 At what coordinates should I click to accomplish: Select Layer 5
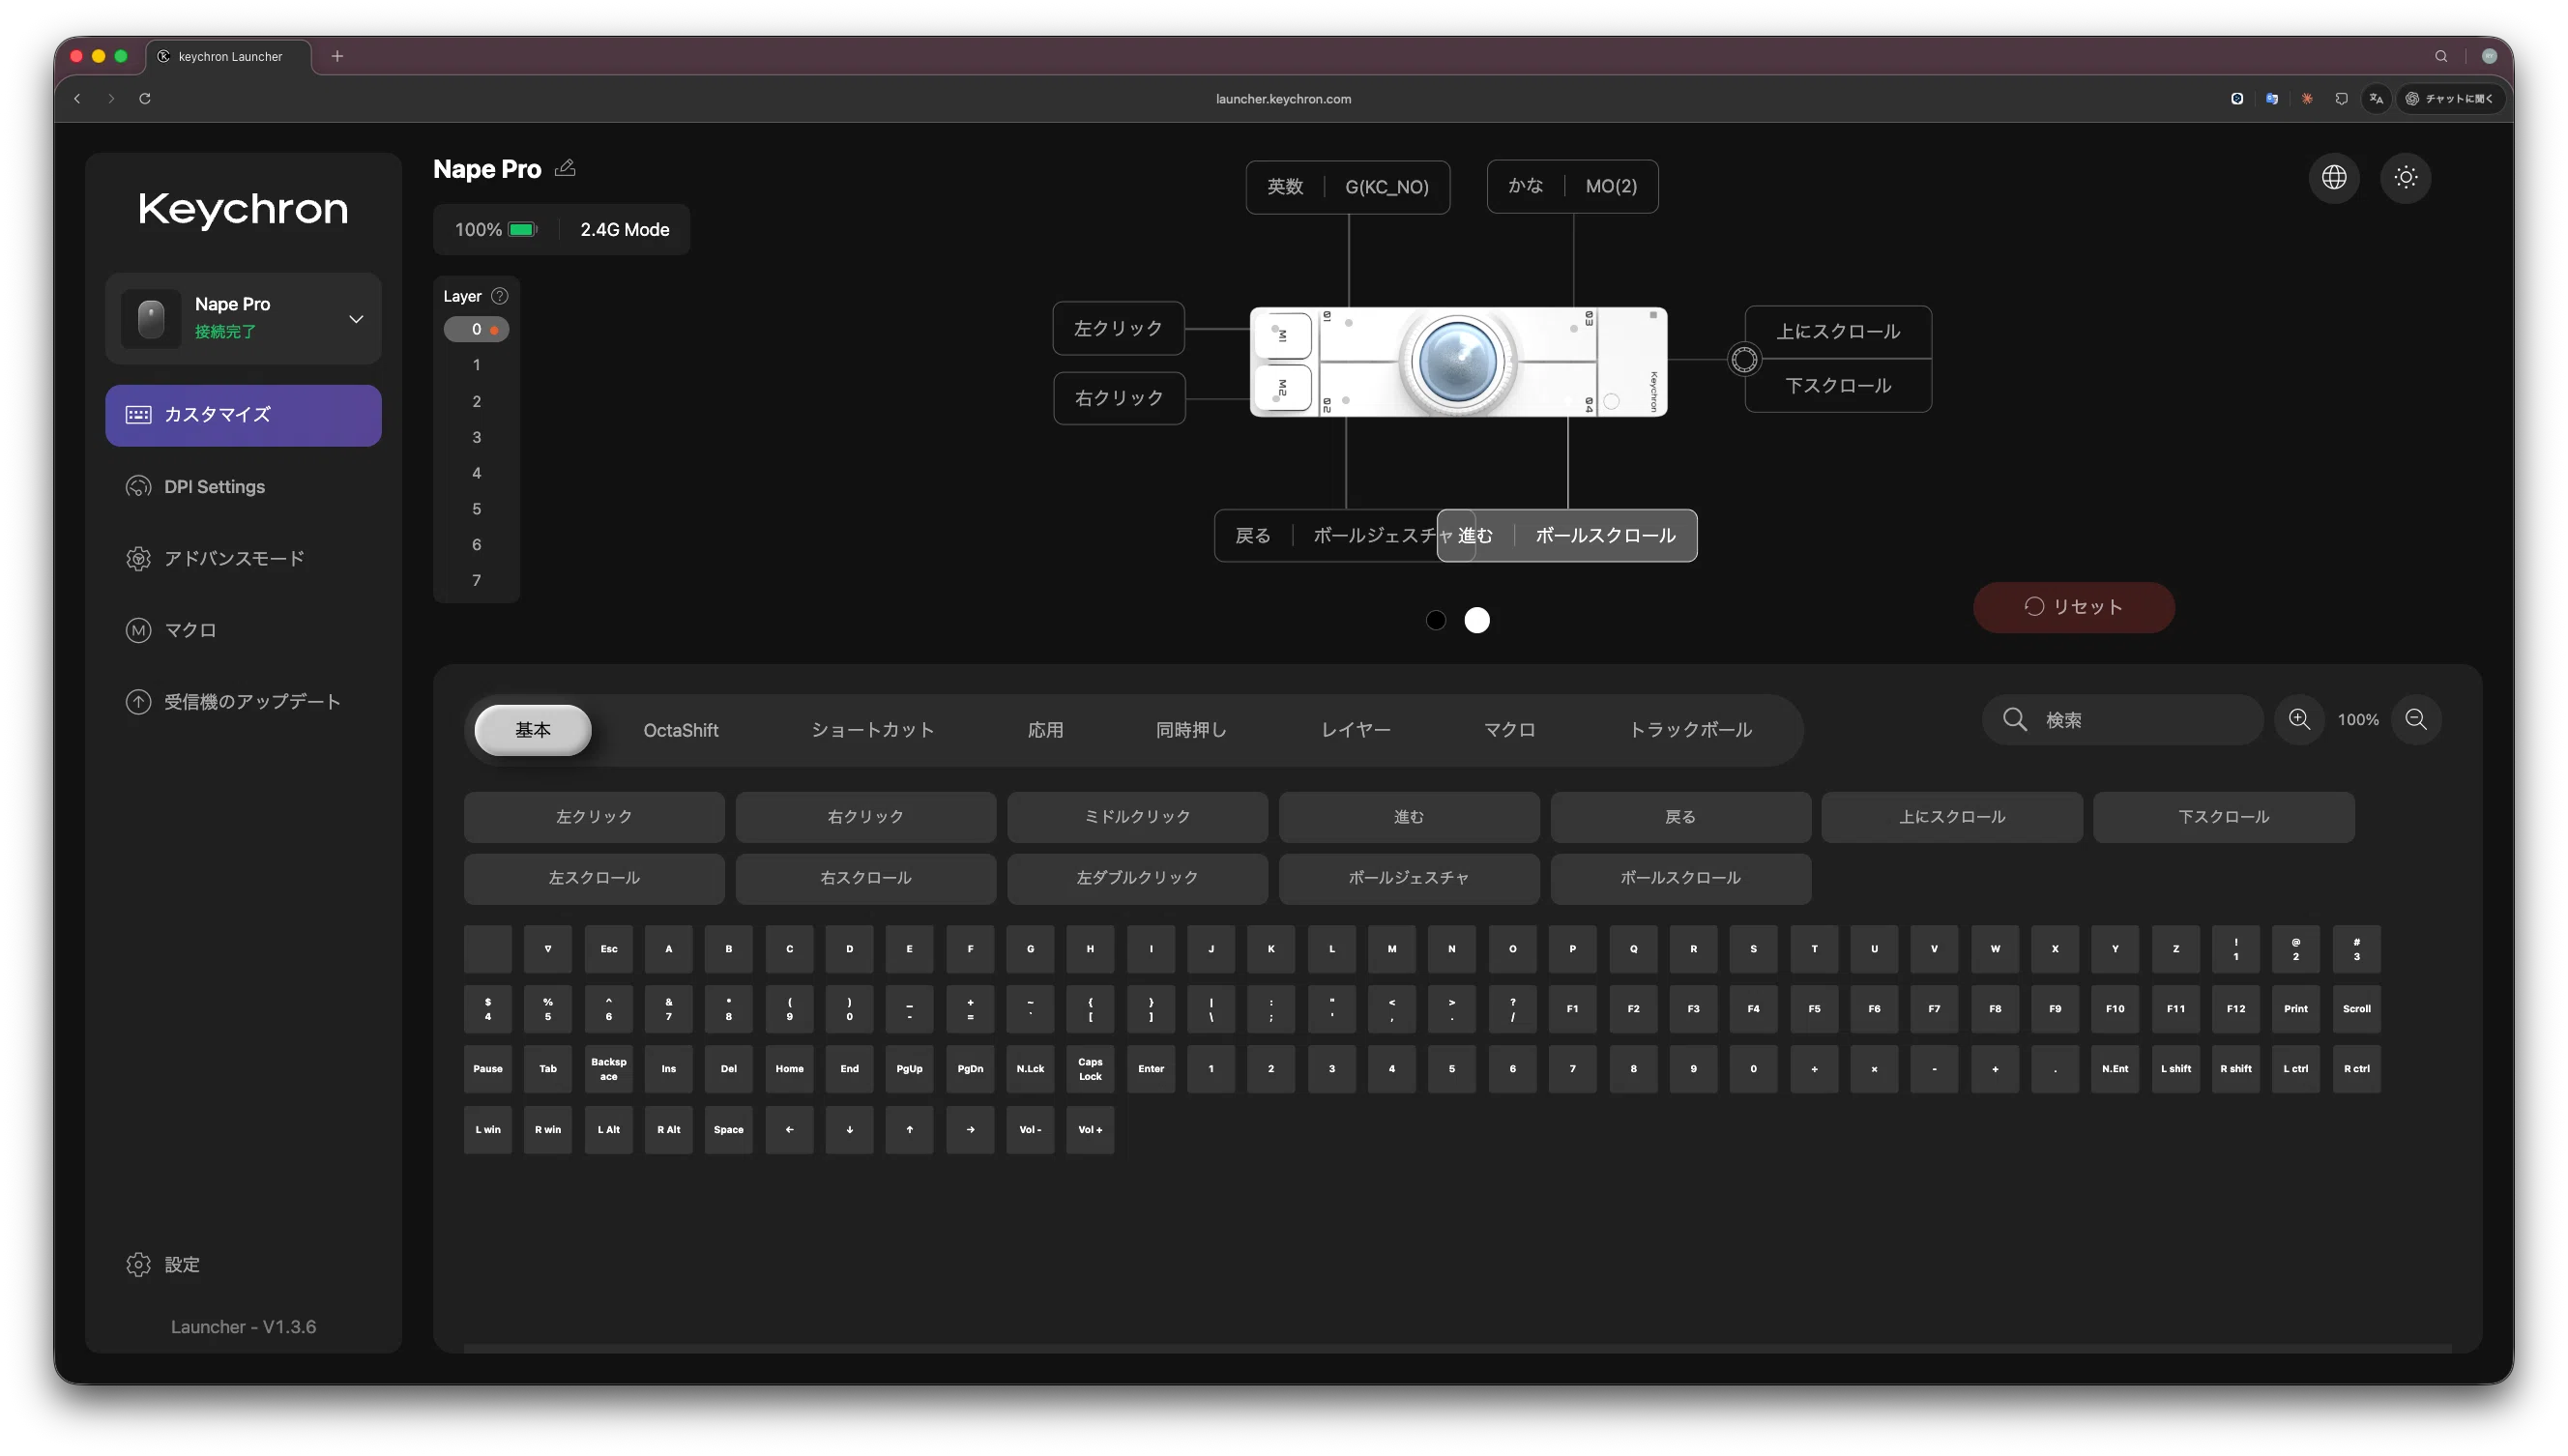pyautogui.click(x=476, y=509)
